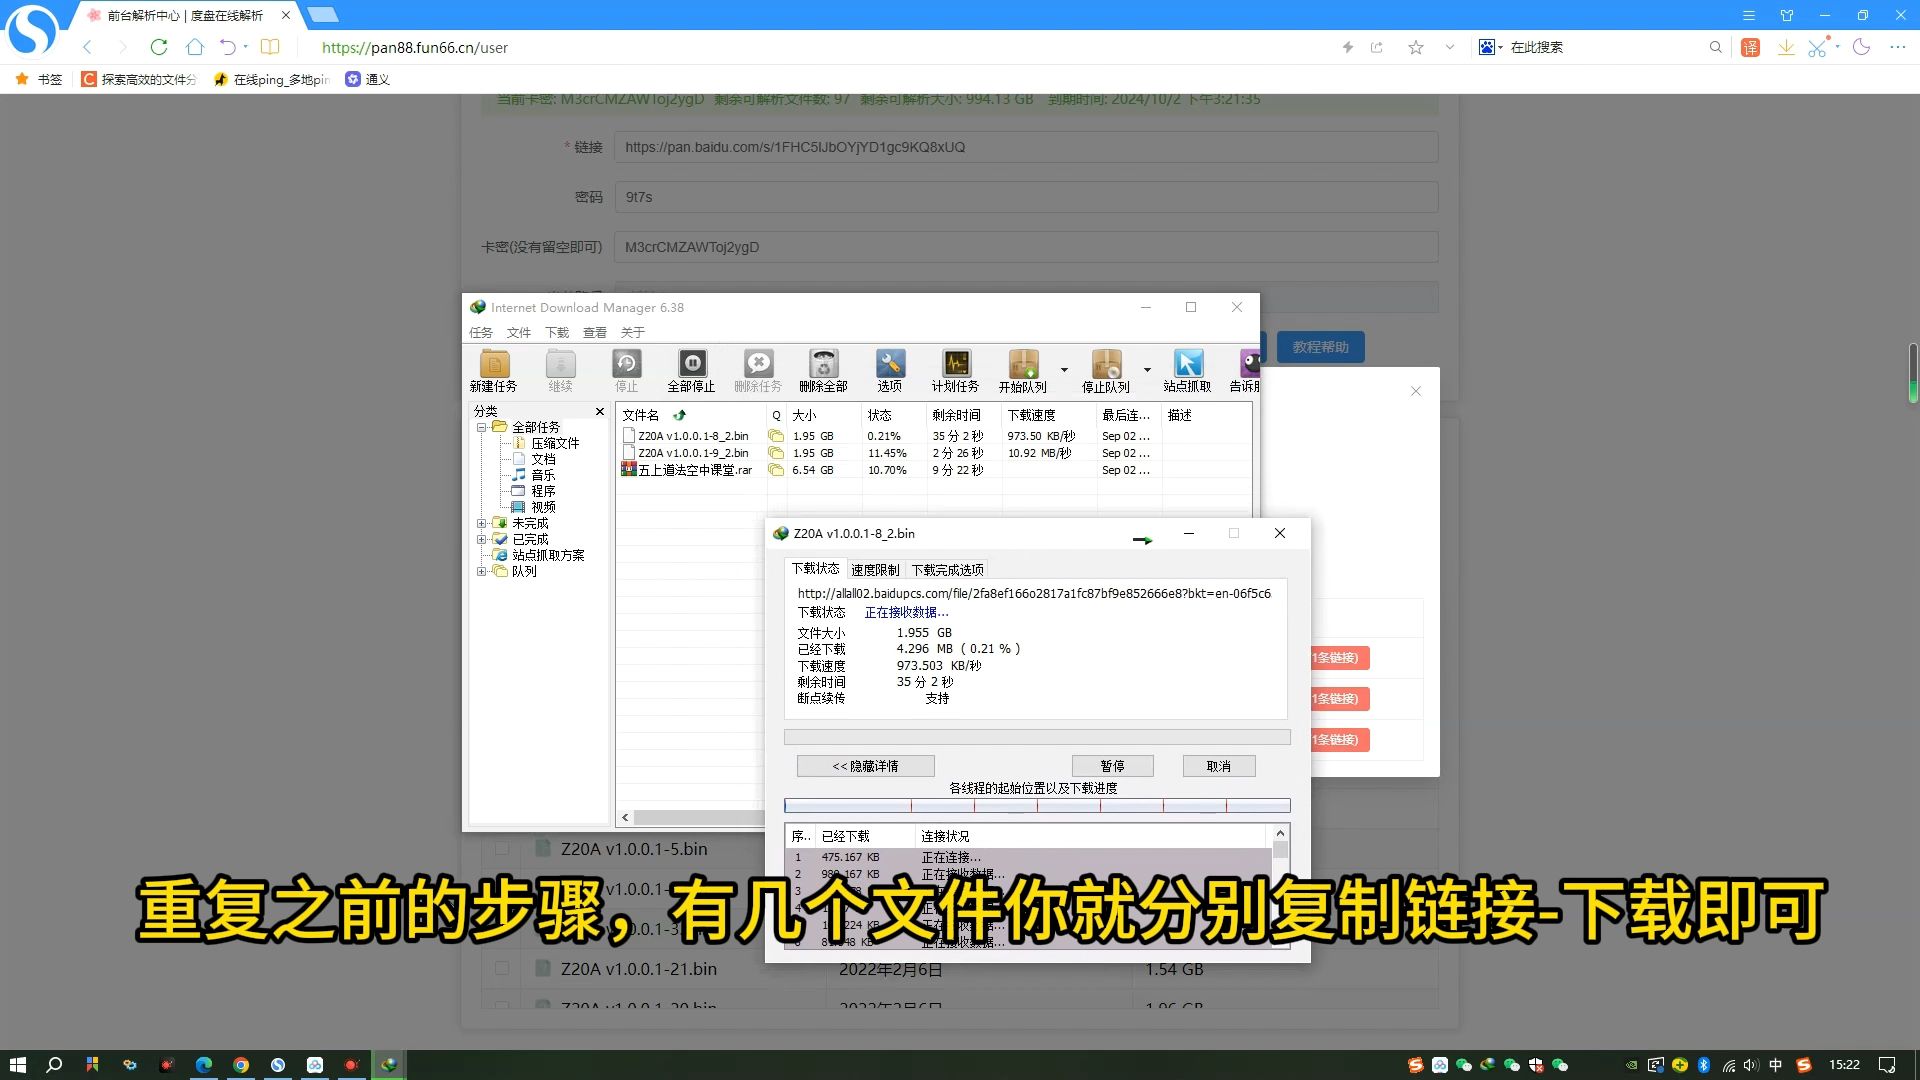Open Windows Start menu
1920x1080 pixels.
pyautogui.click(x=17, y=1065)
